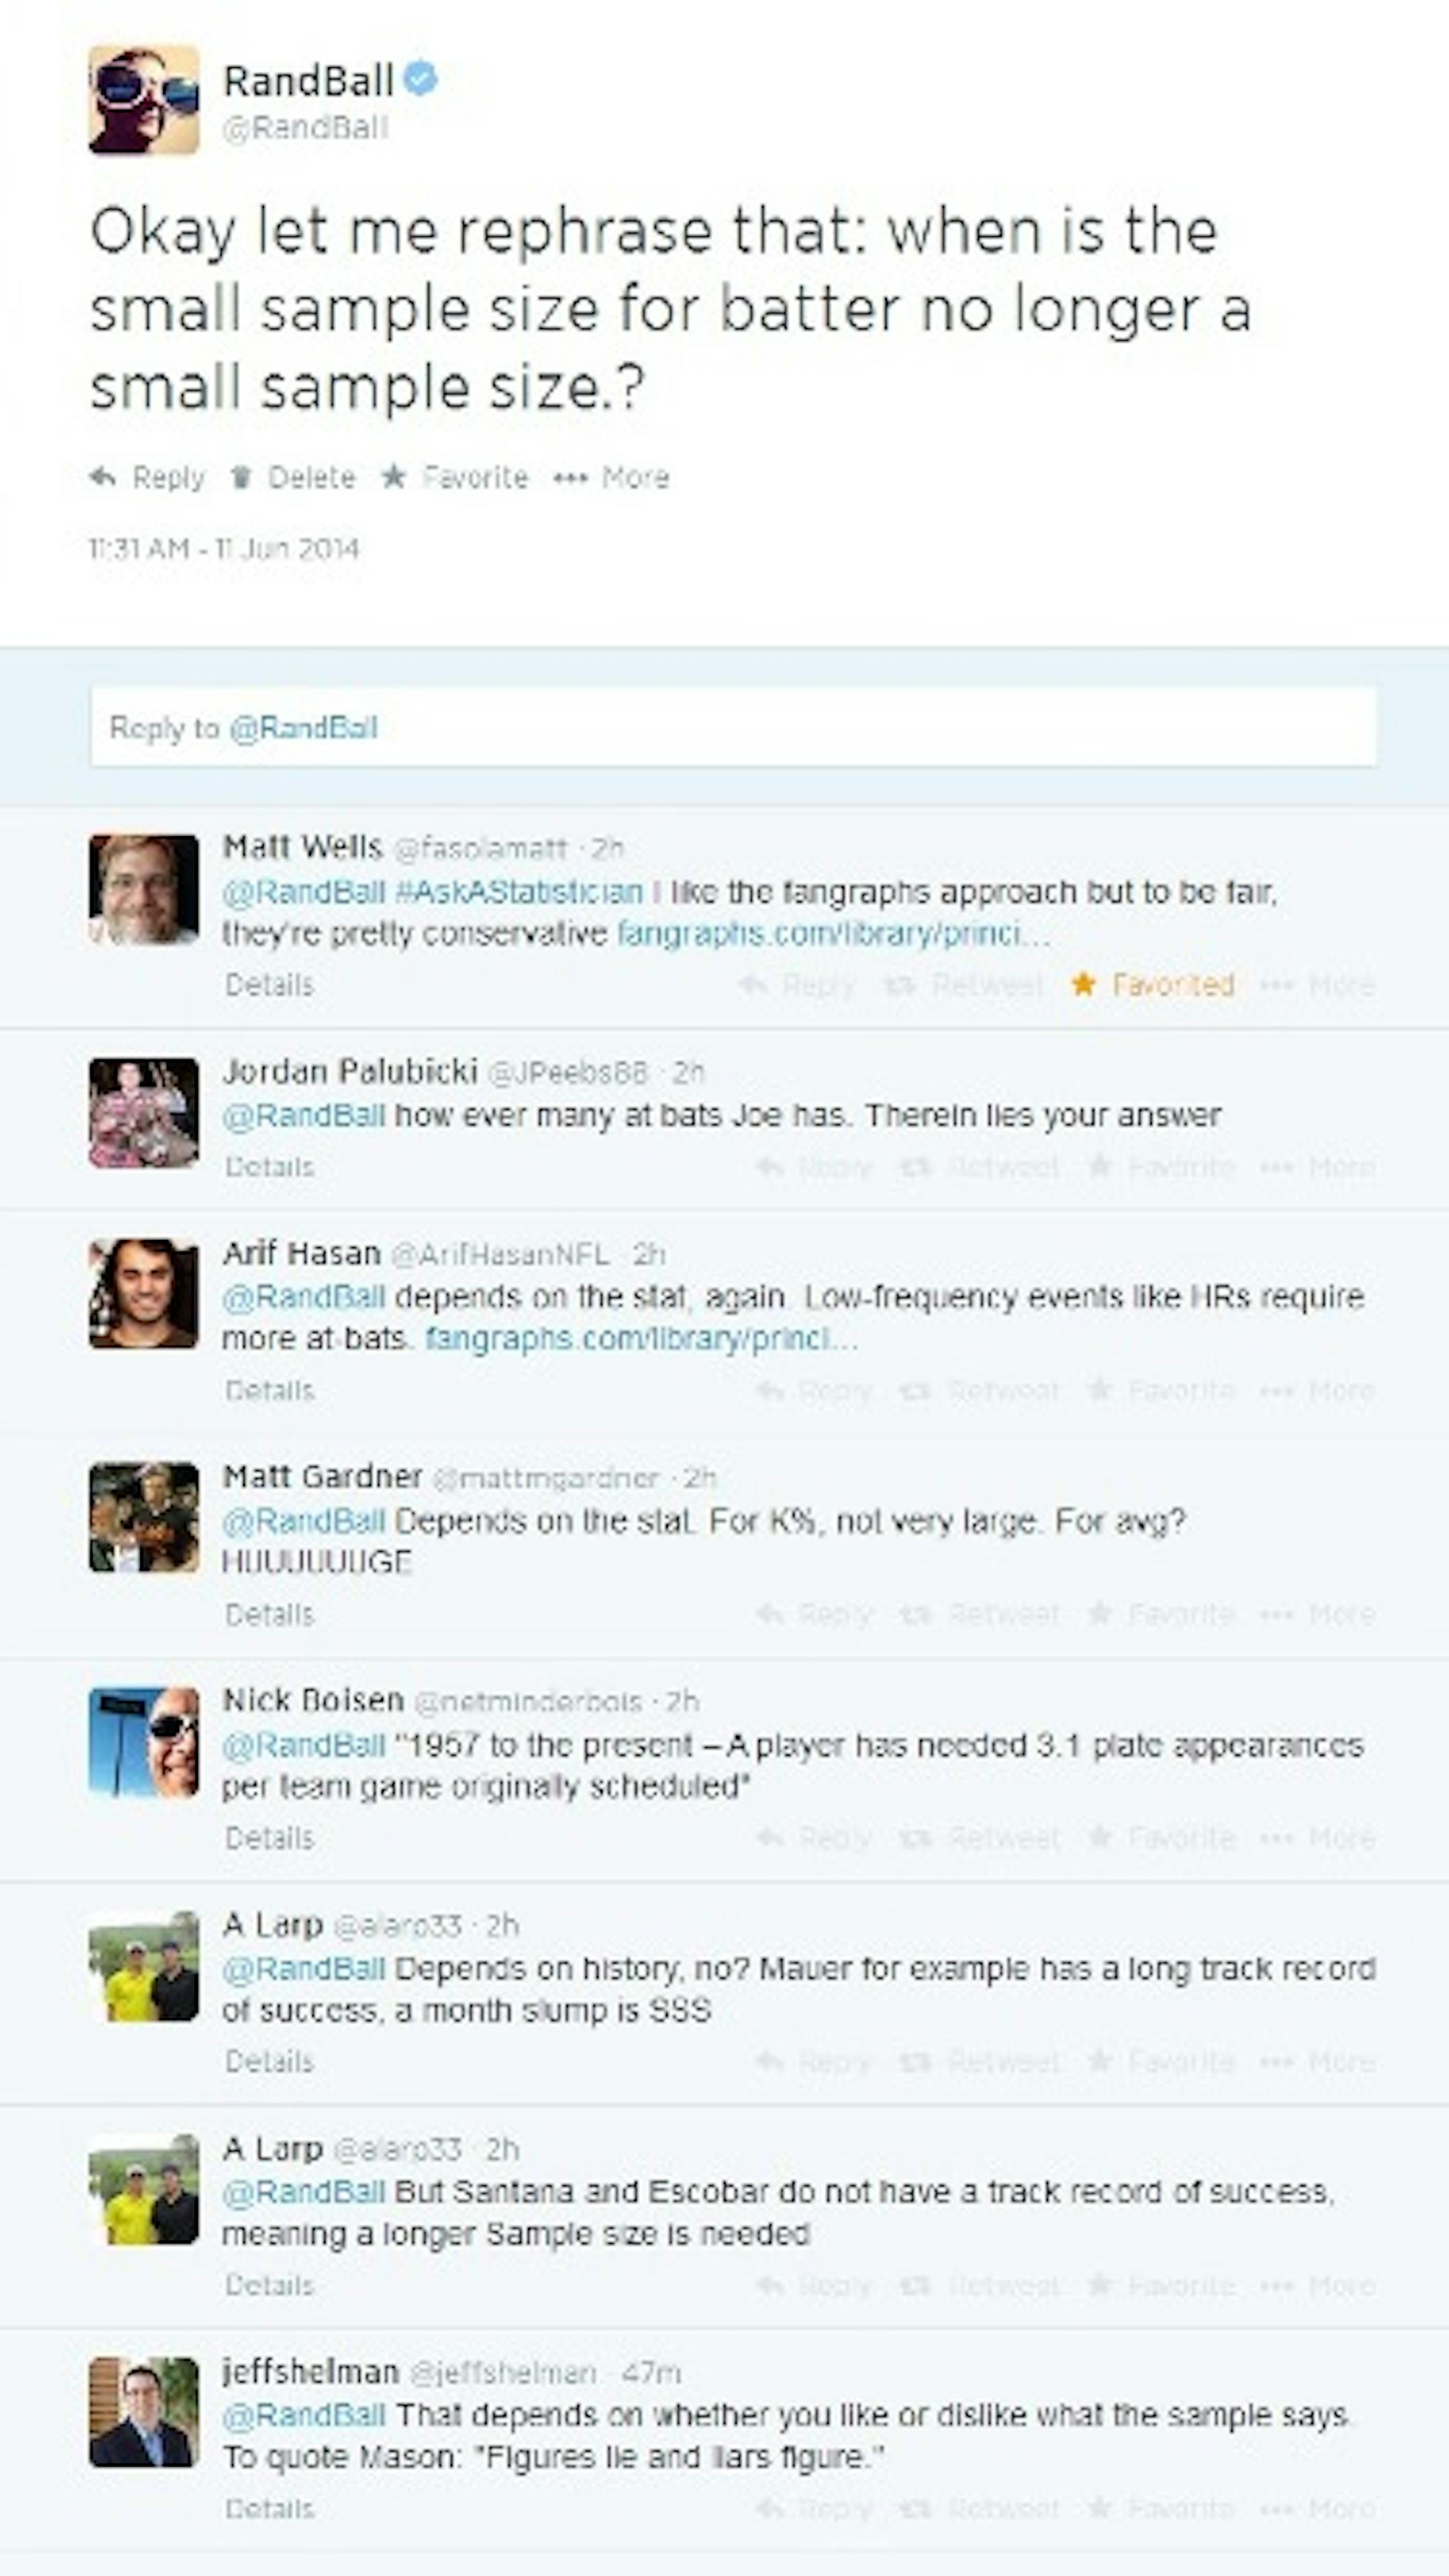Open fangraphs link in Arif Hasan's reply
1449x2576 pixels.
pos(641,1338)
